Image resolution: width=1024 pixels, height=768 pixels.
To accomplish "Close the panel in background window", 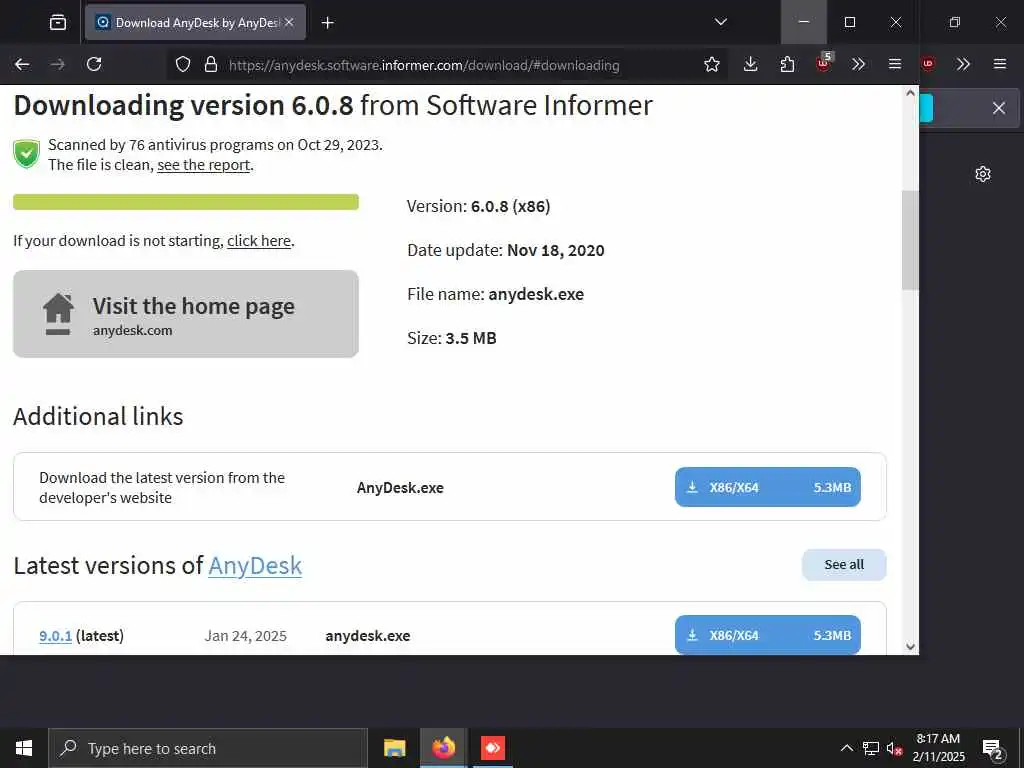I will coord(999,108).
